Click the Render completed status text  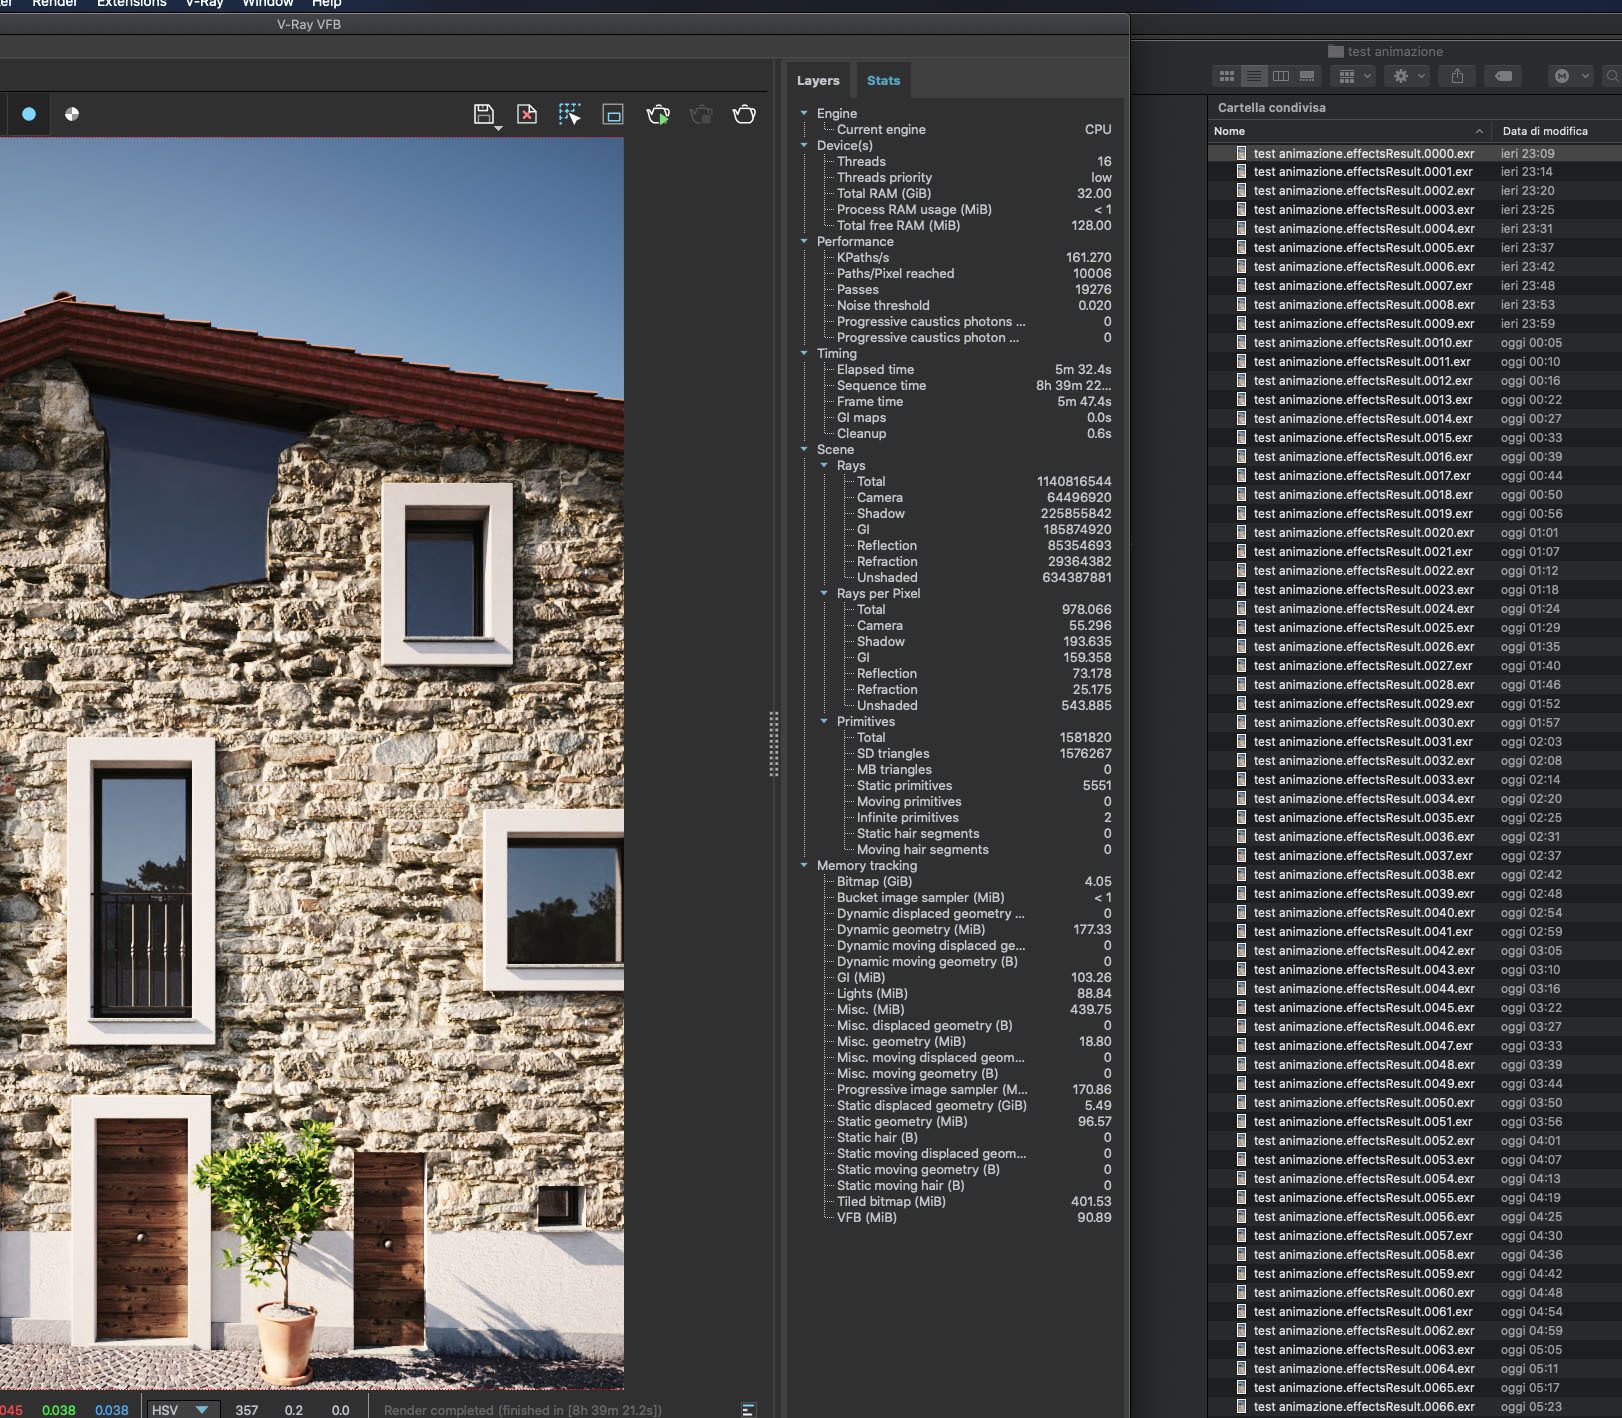(522, 1410)
